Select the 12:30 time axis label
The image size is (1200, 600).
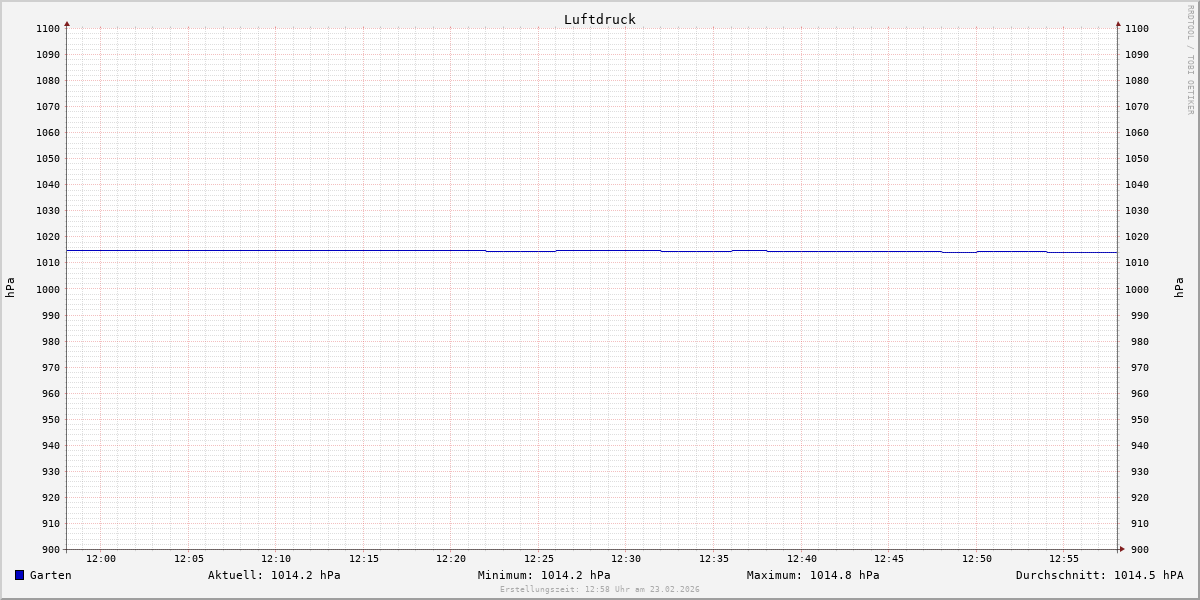click(626, 559)
